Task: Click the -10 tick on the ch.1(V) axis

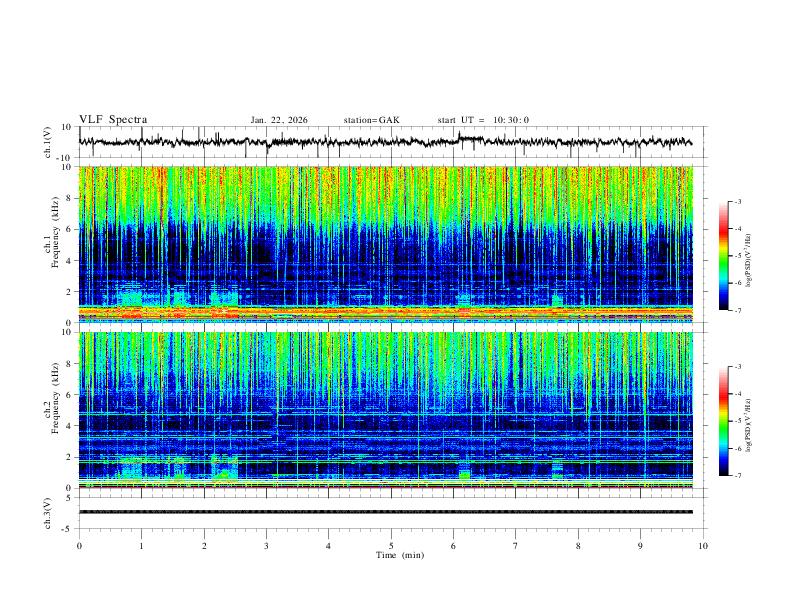Action: pyautogui.click(x=66, y=158)
